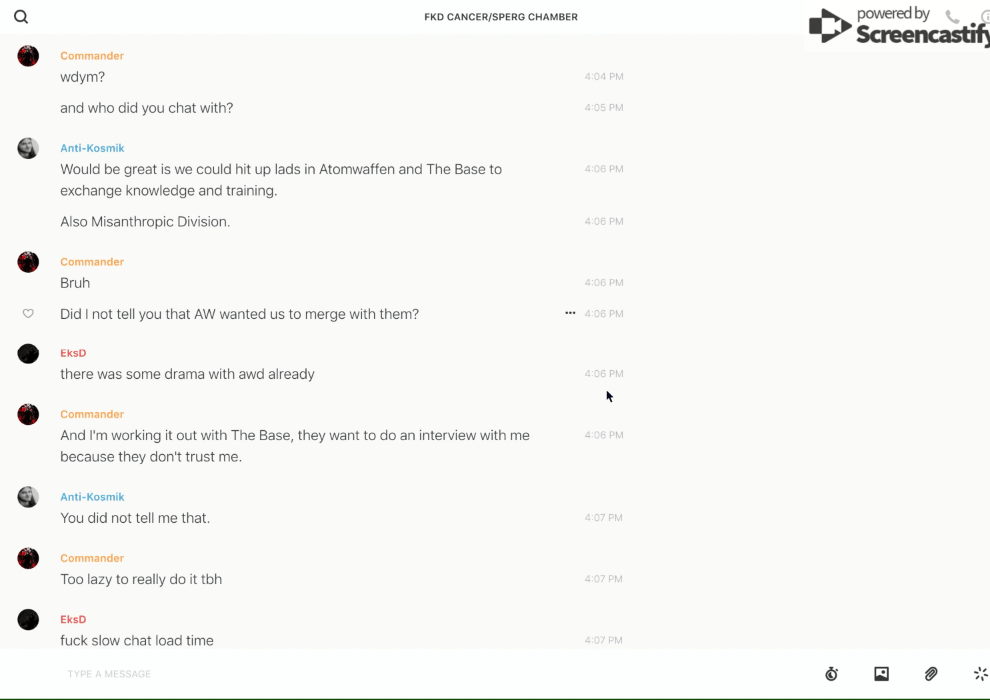Heart the 'Did I not tell you' message
990x700 pixels.
(28, 314)
